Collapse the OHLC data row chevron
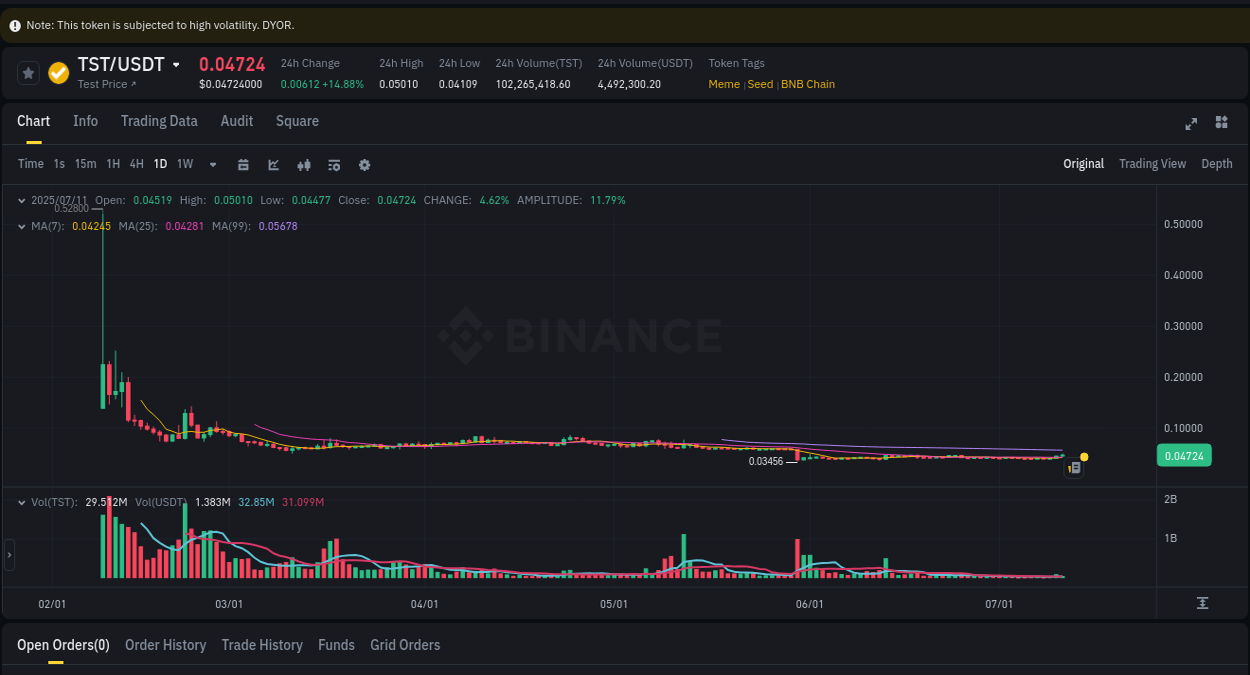The height and width of the screenshot is (675, 1250). (x=22, y=200)
